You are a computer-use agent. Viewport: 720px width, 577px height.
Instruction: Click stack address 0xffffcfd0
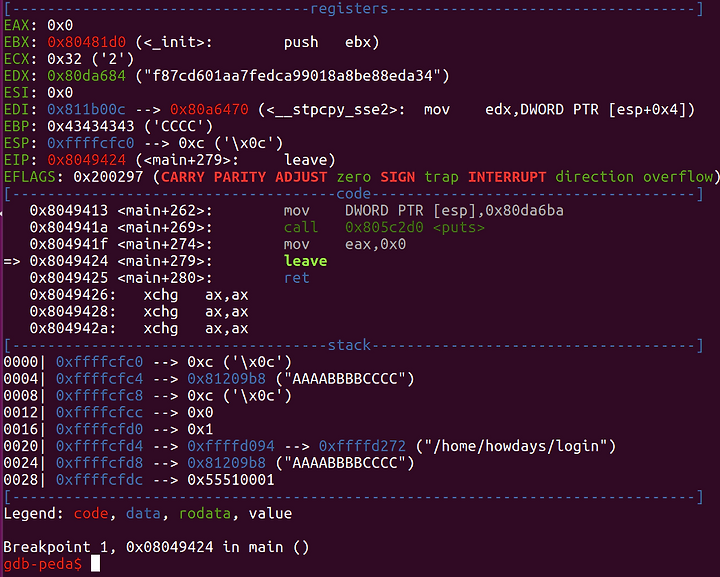[x=99, y=429]
